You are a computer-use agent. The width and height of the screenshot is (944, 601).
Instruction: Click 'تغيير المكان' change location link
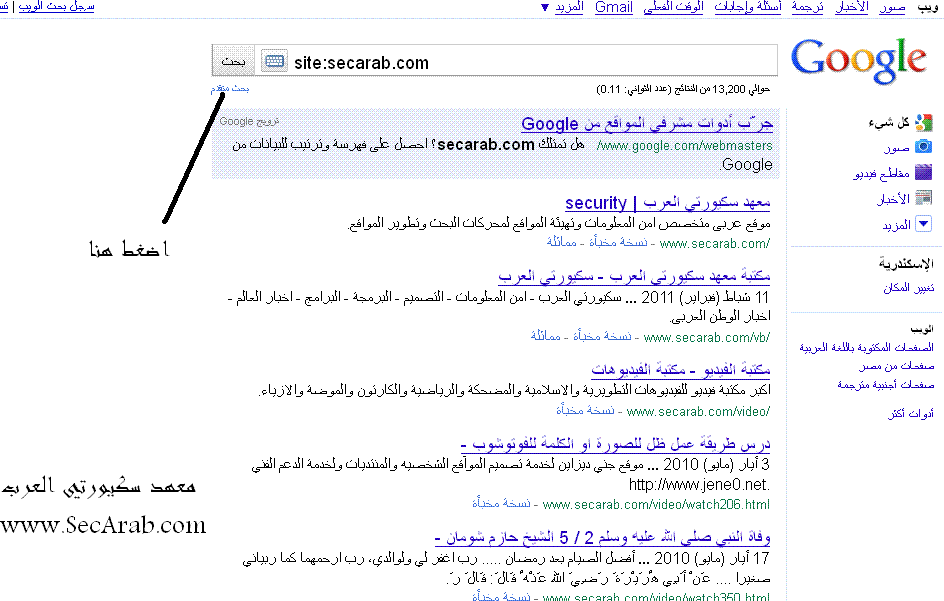[x=908, y=288]
